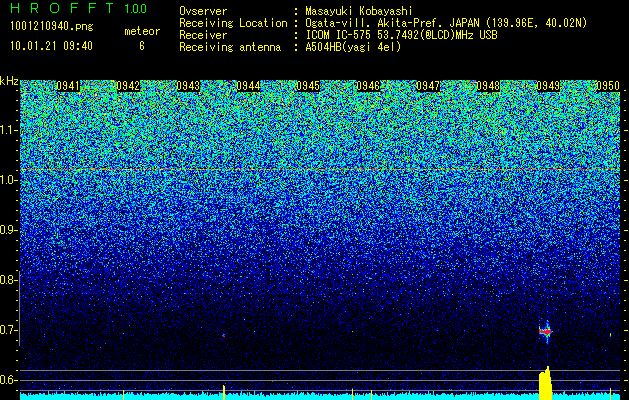
Task: Click the 0942 time marker
Action: [128, 86]
